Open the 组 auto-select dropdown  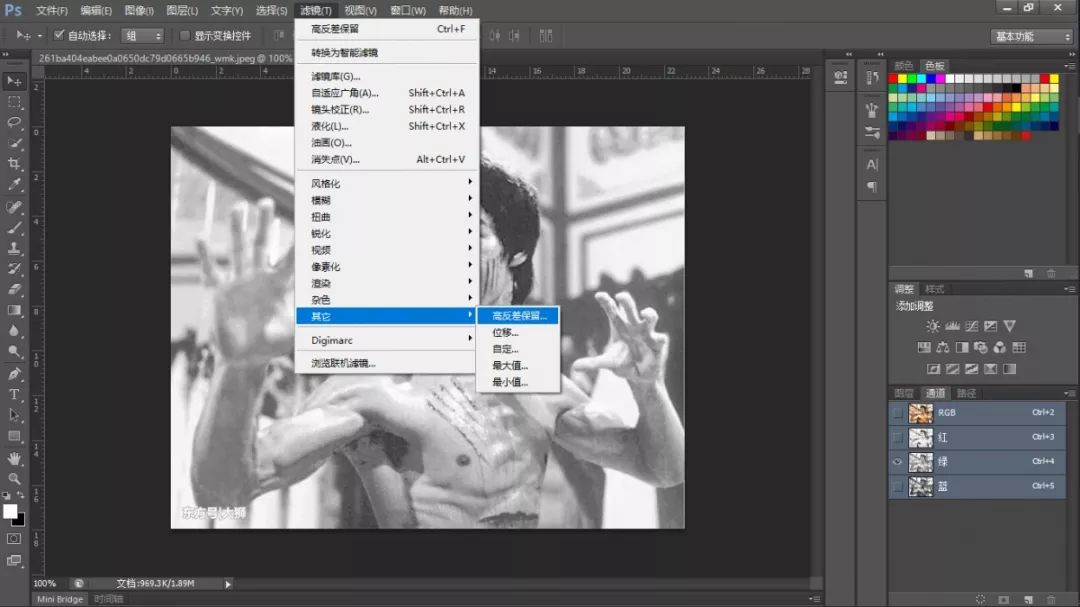point(142,35)
